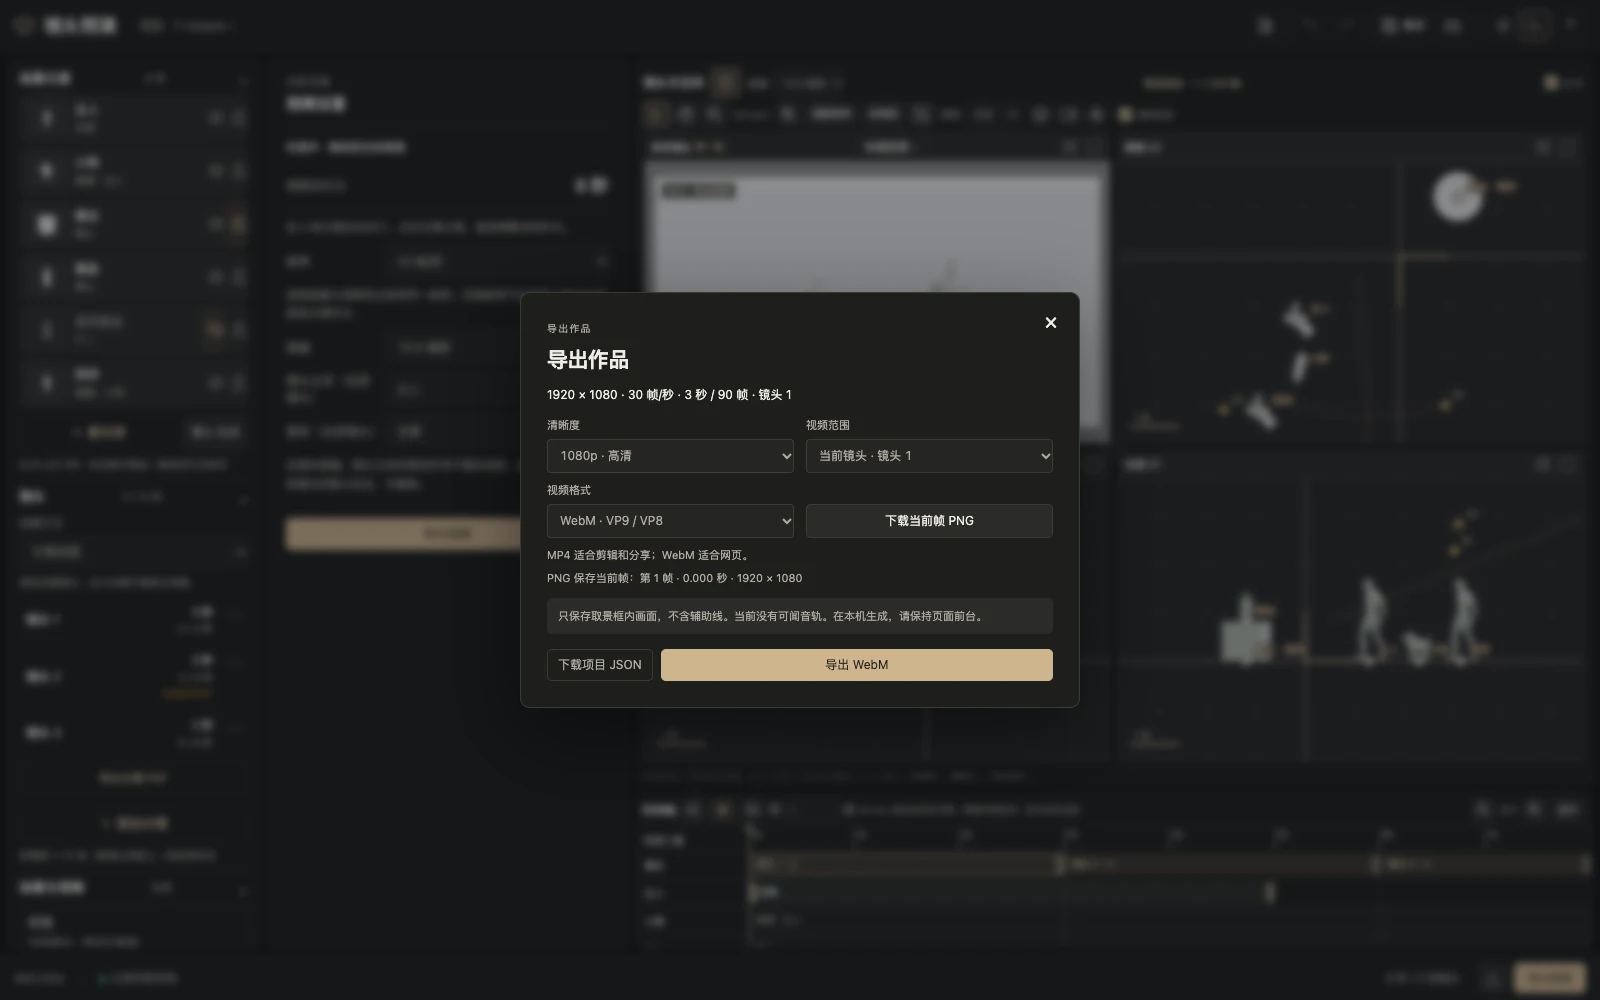The width and height of the screenshot is (1600, 1000).
Task: Select the upper camera object in the top-down view
Action: tap(1298, 320)
